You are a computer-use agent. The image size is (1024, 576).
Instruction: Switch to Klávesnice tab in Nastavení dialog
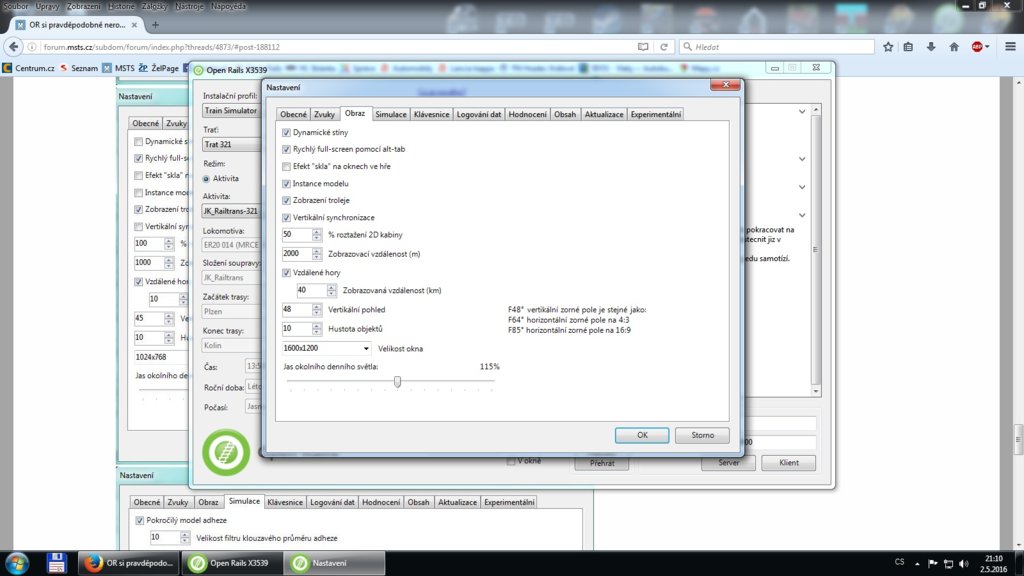point(432,114)
